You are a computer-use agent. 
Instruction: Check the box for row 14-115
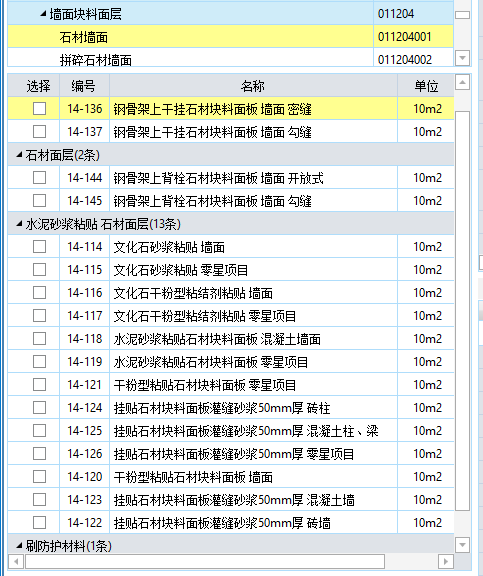39,270
